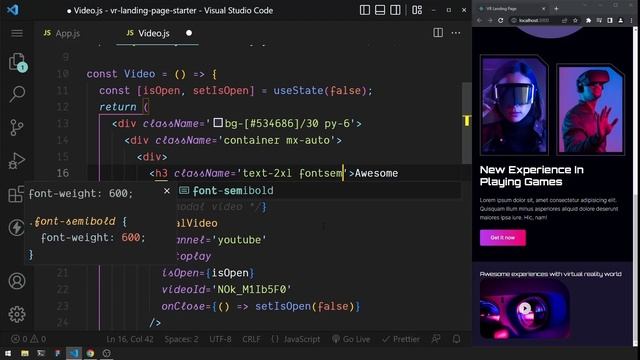Close the font-semibold documentation popup
The height and width of the screenshot is (360, 640).
pyautogui.click(x=167, y=191)
